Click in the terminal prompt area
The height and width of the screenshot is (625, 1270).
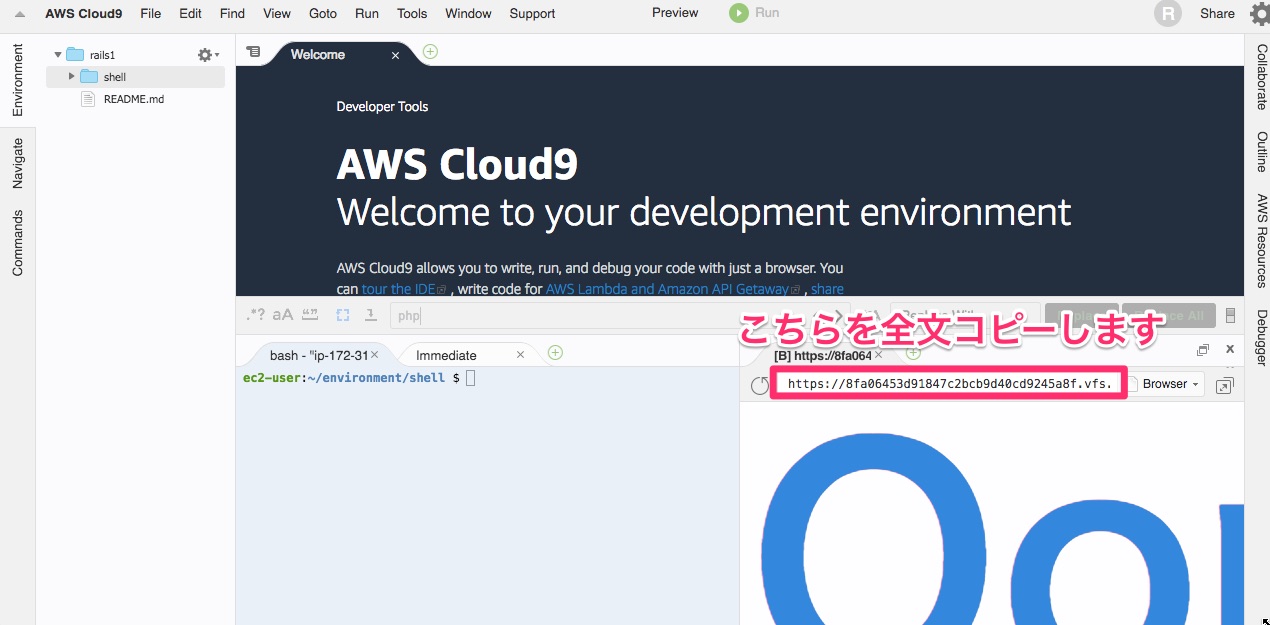click(487, 495)
